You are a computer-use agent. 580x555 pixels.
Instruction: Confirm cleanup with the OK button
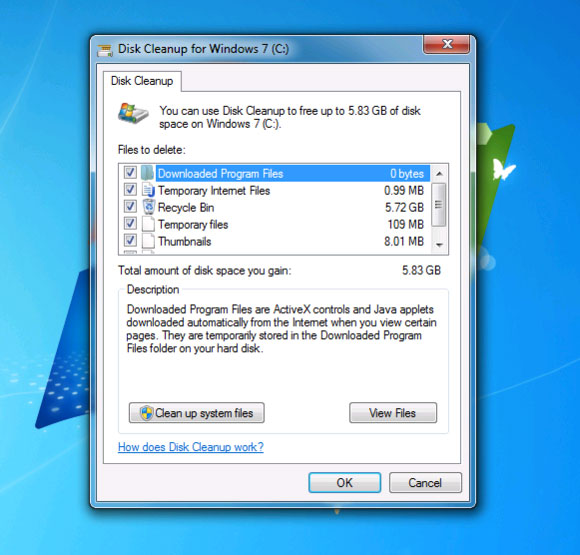pyautogui.click(x=345, y=482)
